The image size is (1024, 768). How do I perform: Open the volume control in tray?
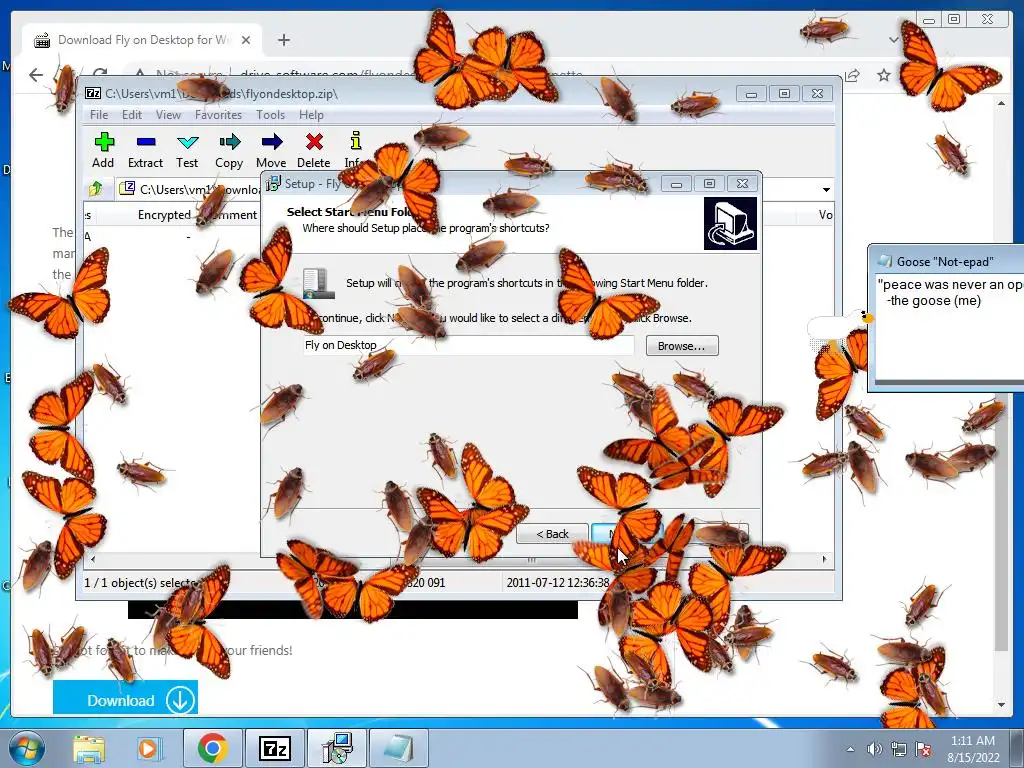(x=874, y=749)
